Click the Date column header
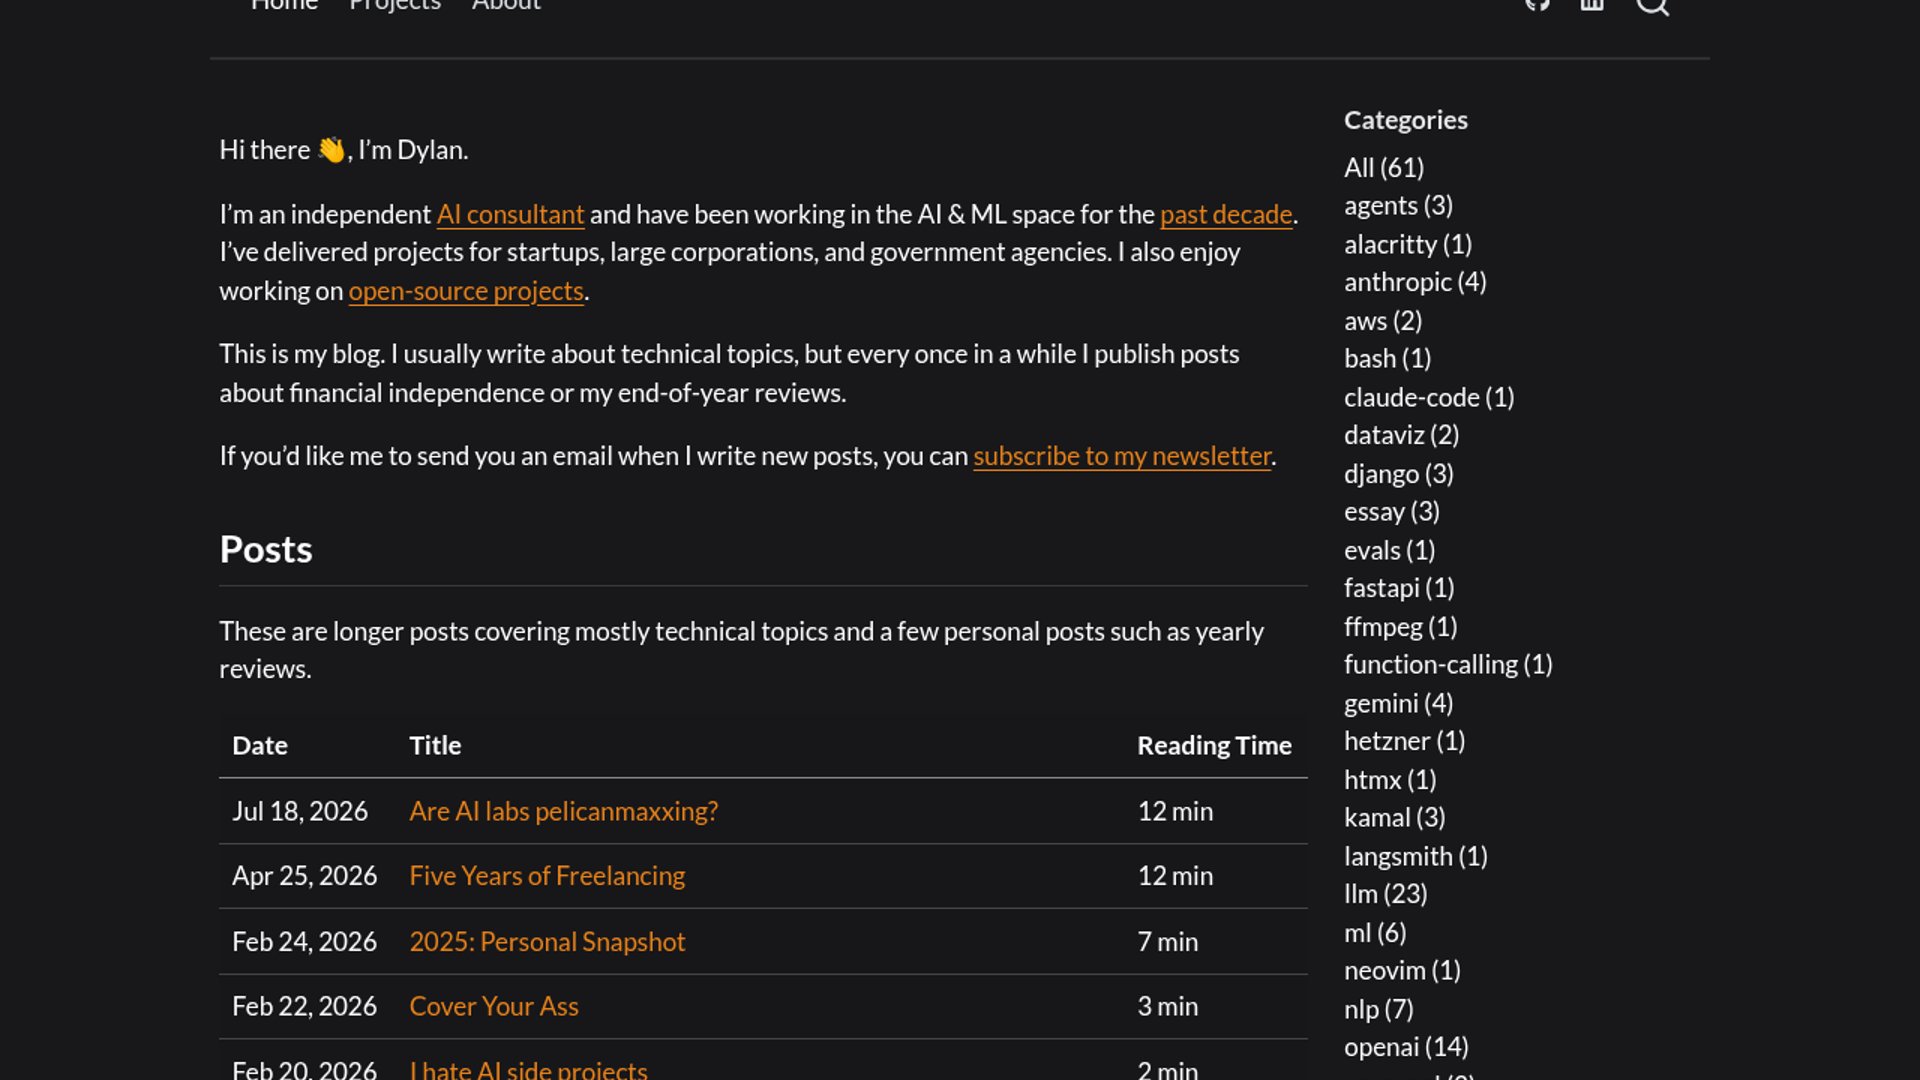1920x1080 pixels. tap(260, 746)
